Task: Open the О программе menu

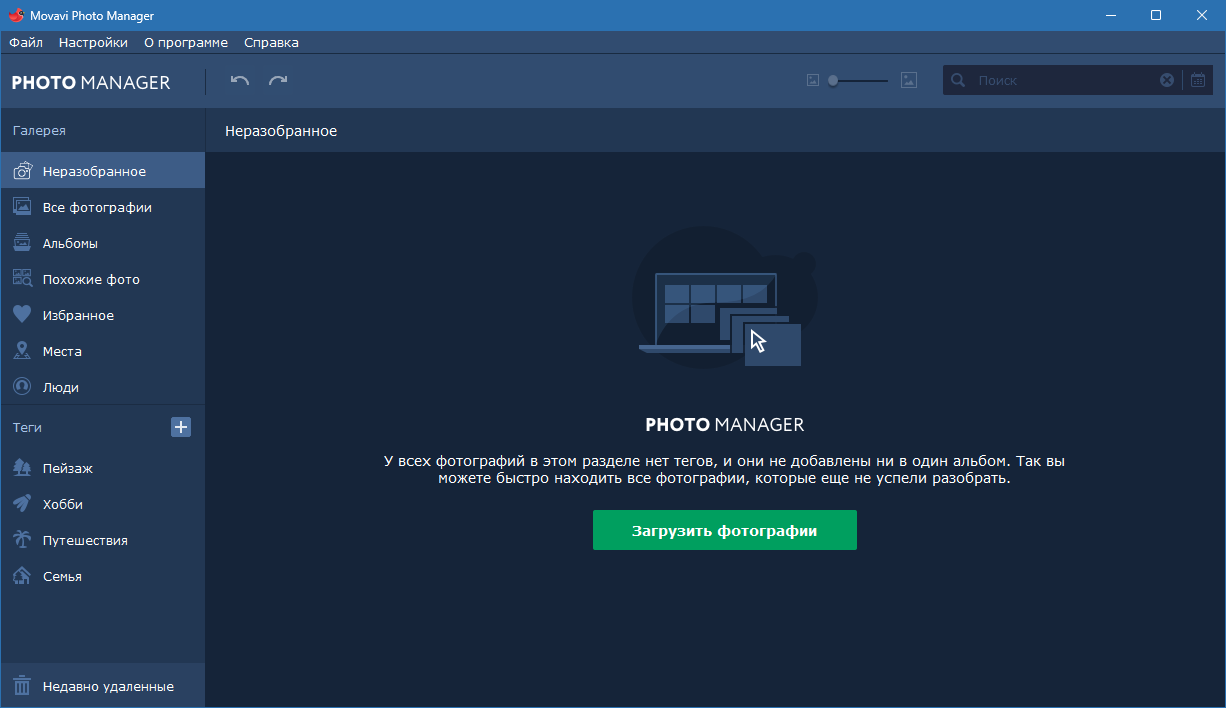Action: (186, 42)
